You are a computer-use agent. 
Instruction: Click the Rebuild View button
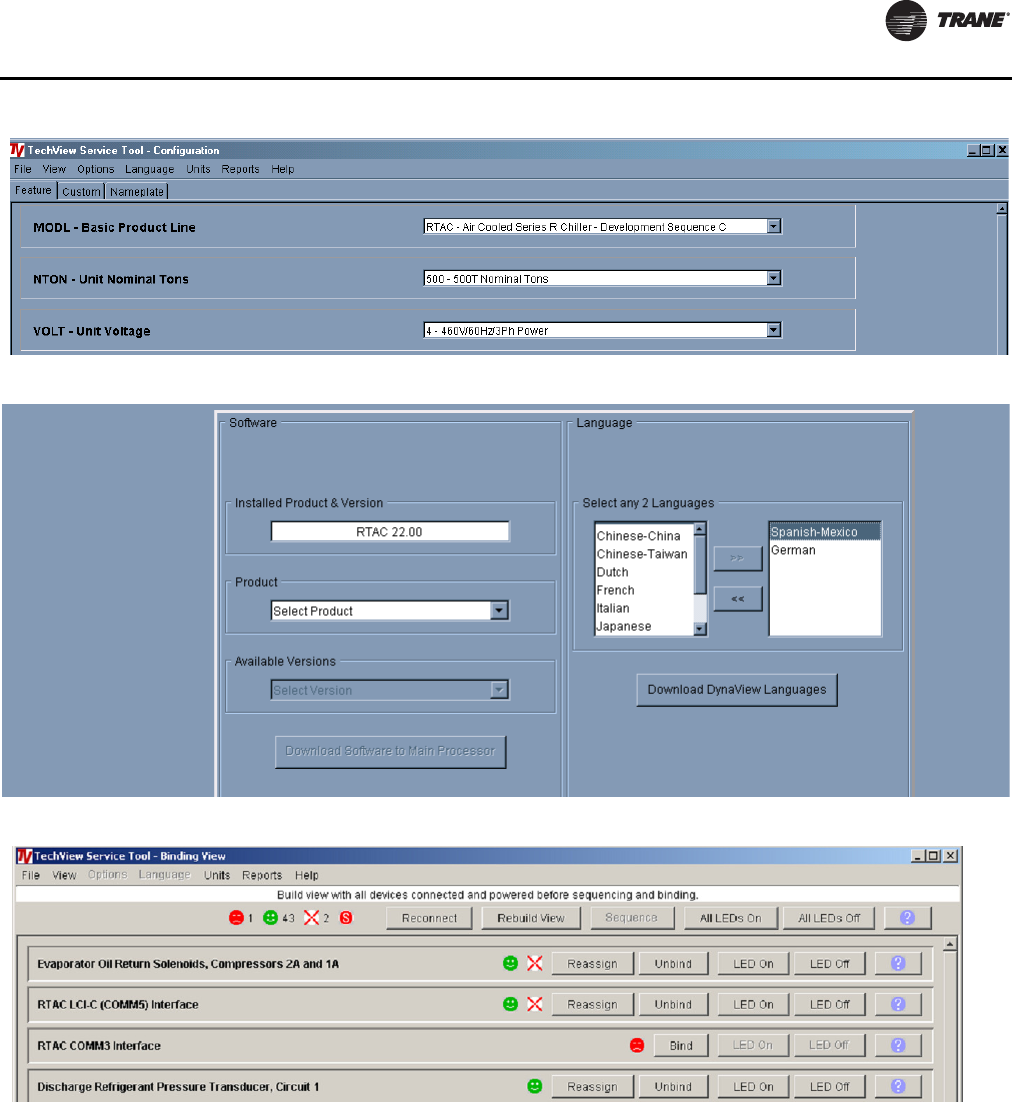[531, 919]
